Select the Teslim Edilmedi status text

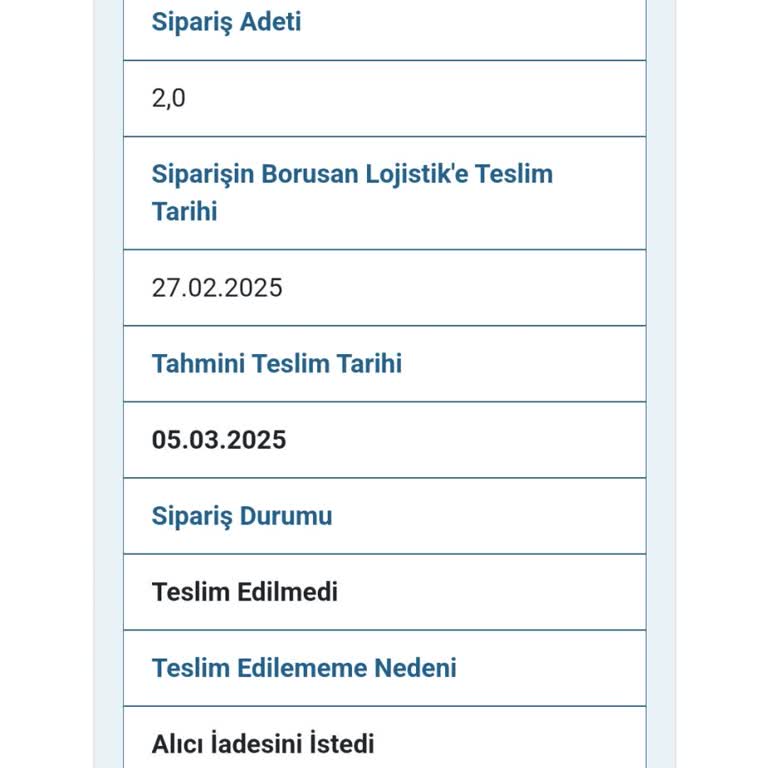tap(245, 592)
